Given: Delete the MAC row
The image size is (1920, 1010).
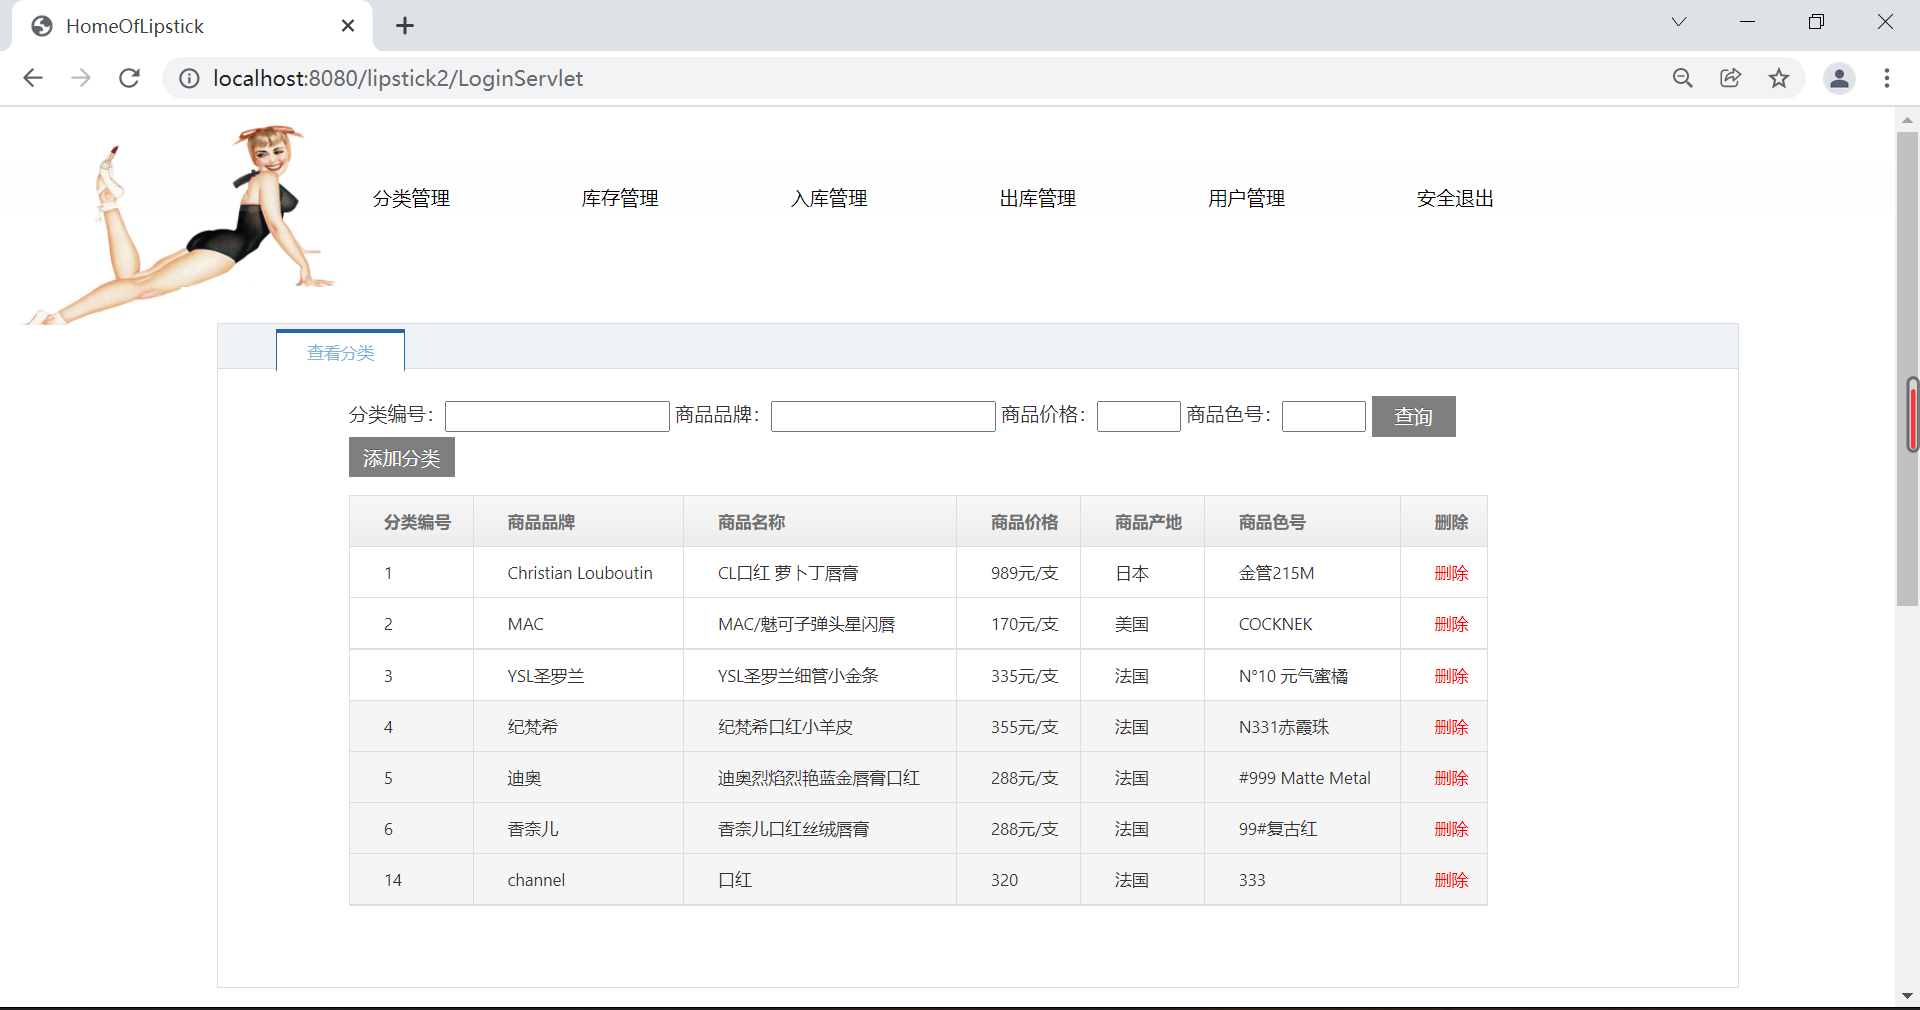Looking at the screenshot, I should (1451, 624).
